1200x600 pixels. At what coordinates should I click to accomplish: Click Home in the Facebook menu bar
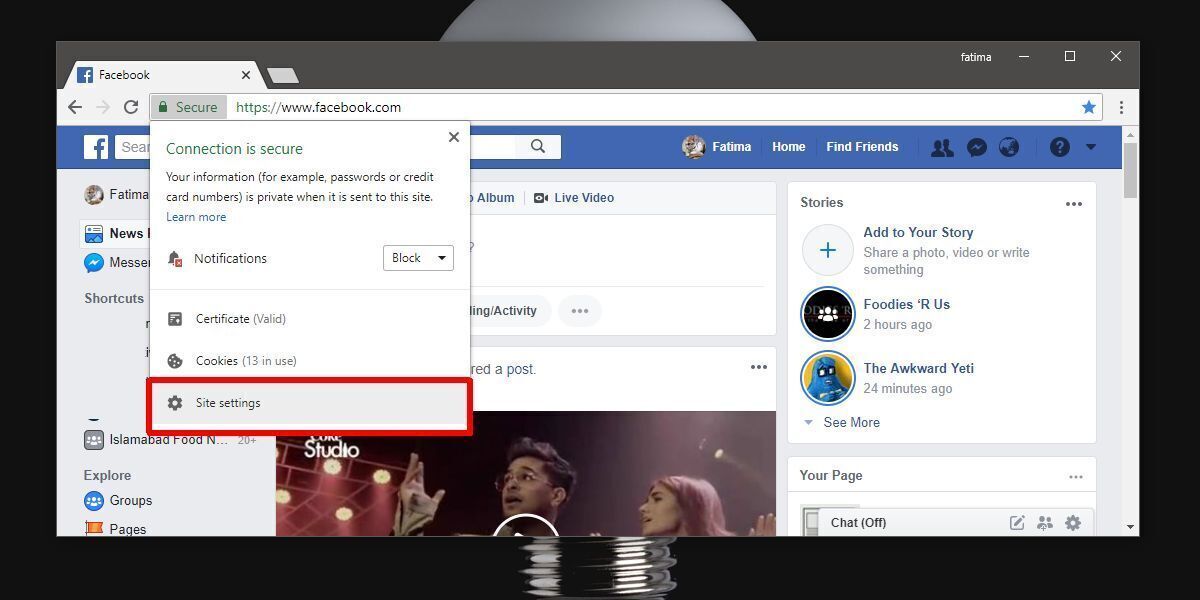788,147
